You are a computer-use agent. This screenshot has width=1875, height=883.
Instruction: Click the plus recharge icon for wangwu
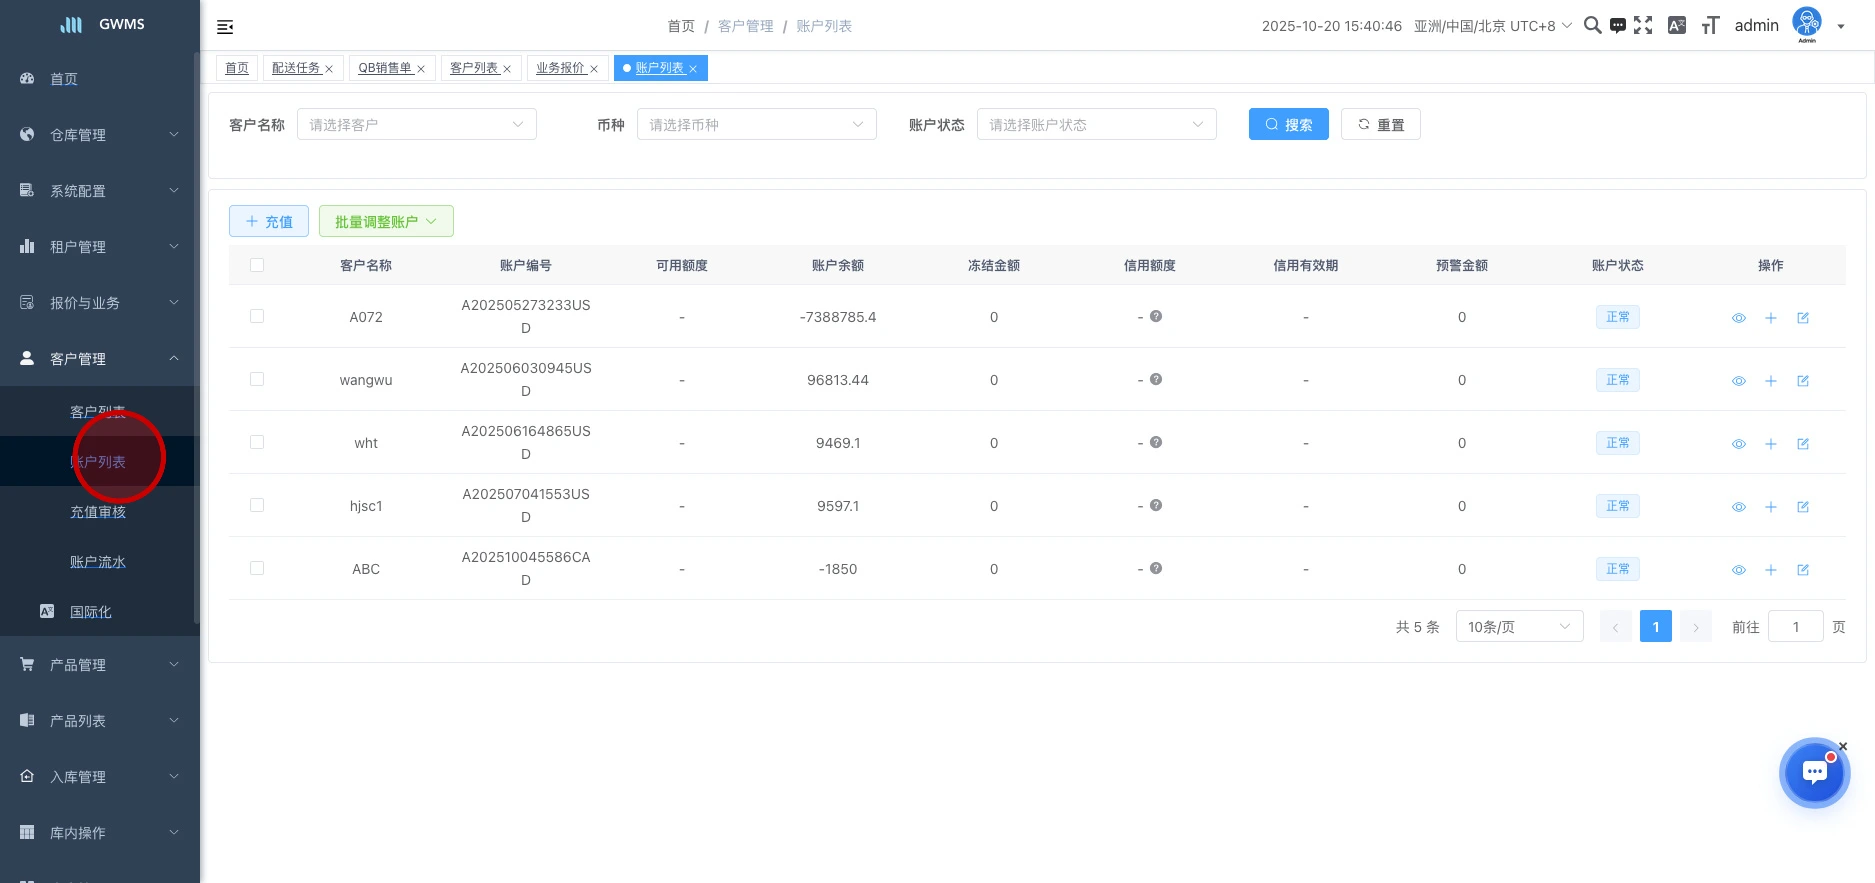[1771, 381]
